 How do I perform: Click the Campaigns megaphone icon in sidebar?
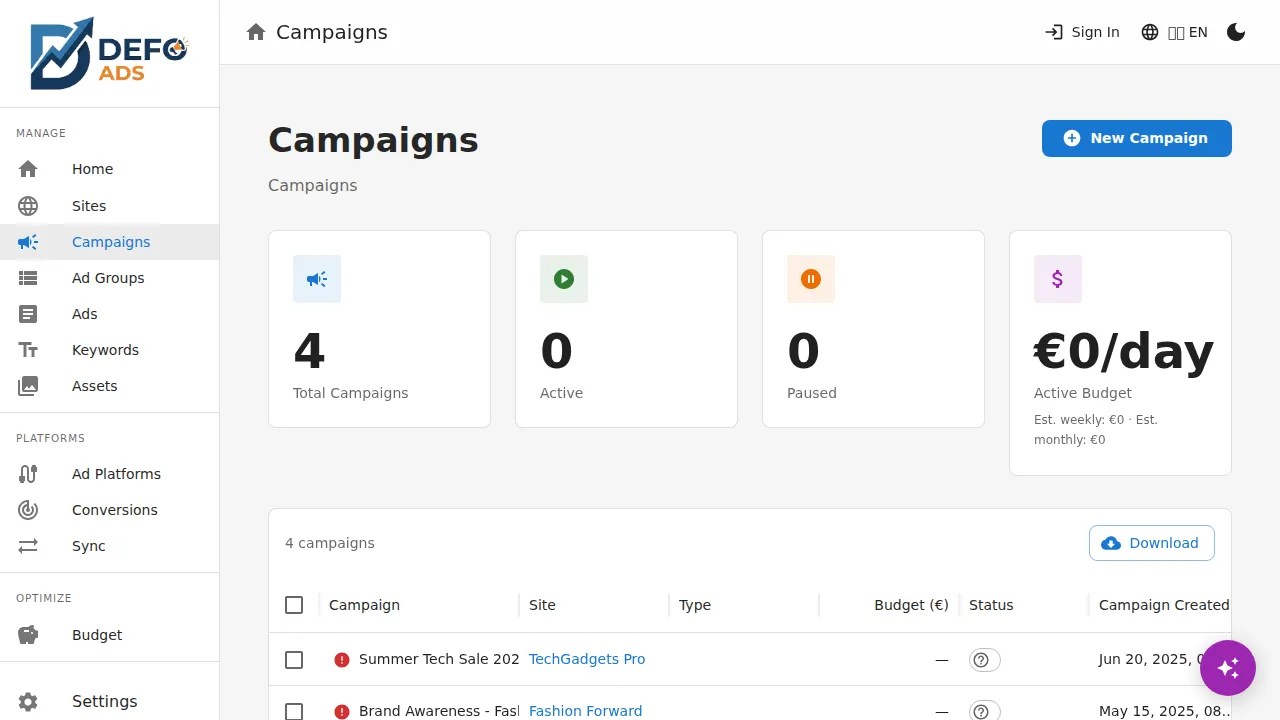pos(28,242)
